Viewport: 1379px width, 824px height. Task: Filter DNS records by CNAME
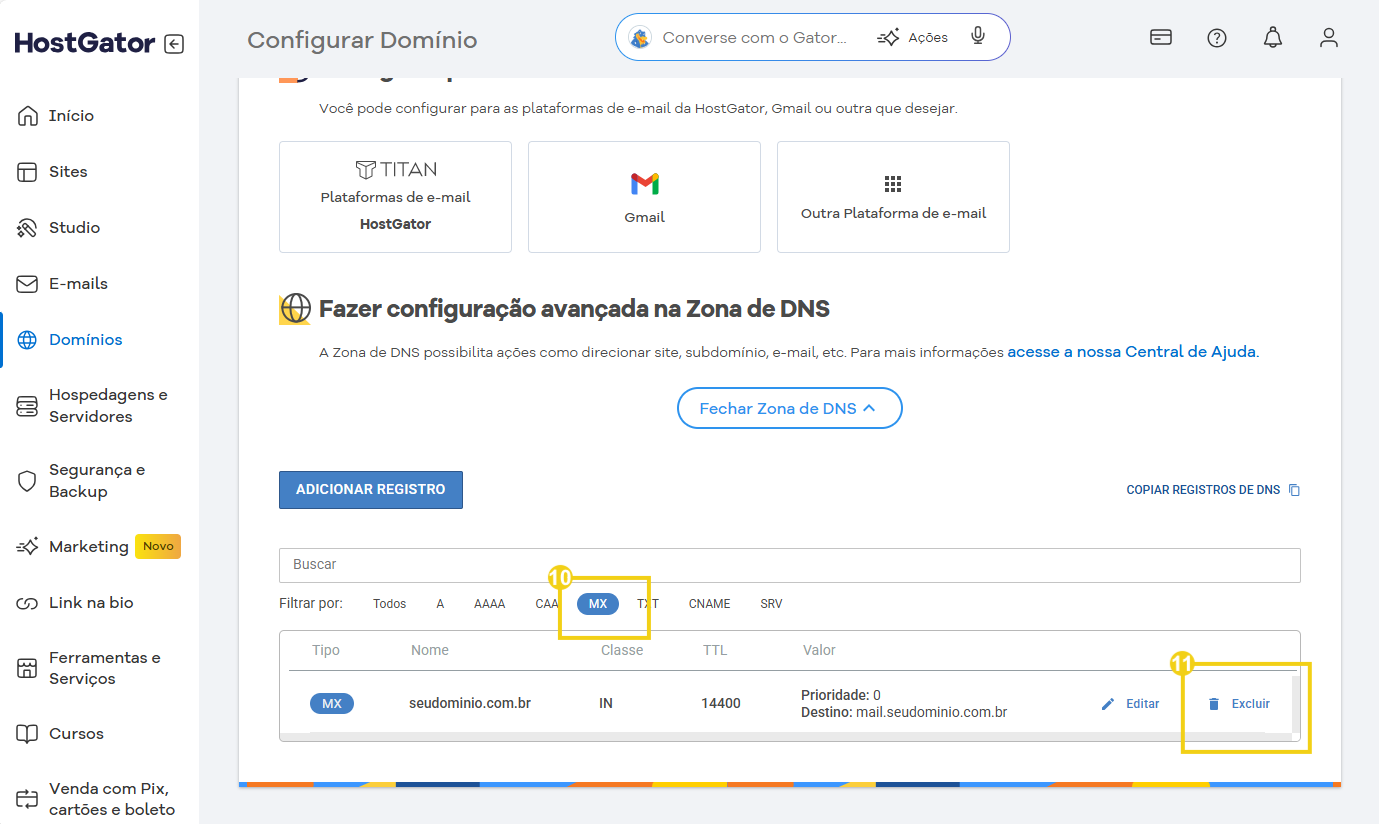pos(709,604)
